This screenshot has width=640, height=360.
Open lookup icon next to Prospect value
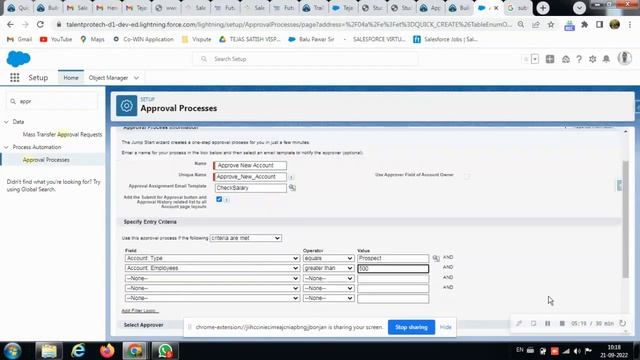(x=436, y=258)
